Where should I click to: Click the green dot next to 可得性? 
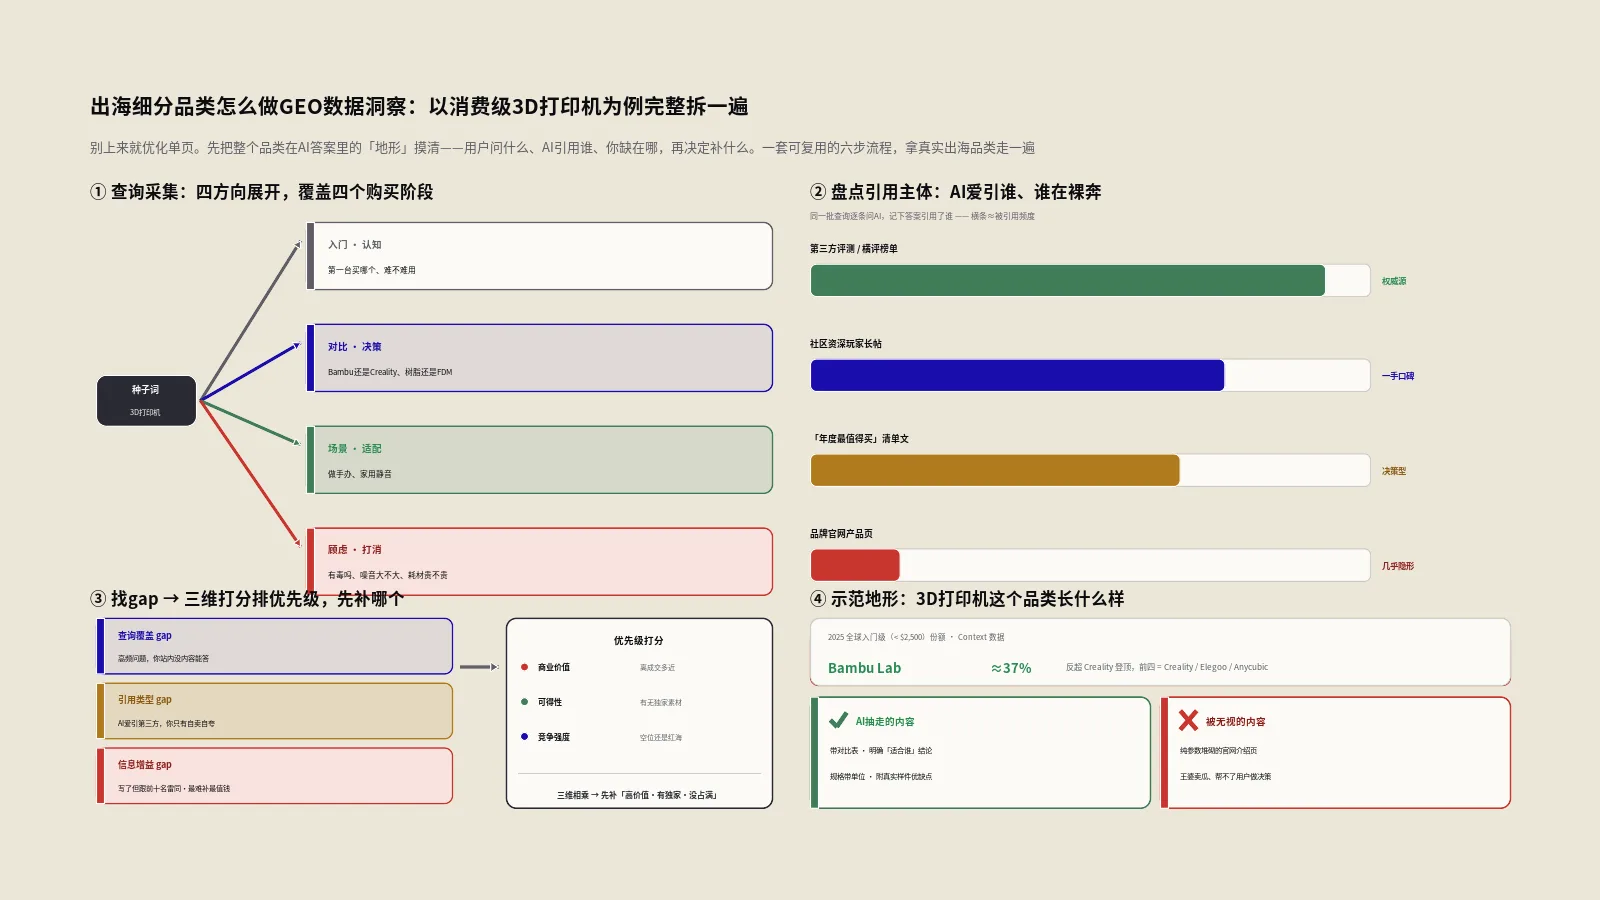tap(524, 702)
